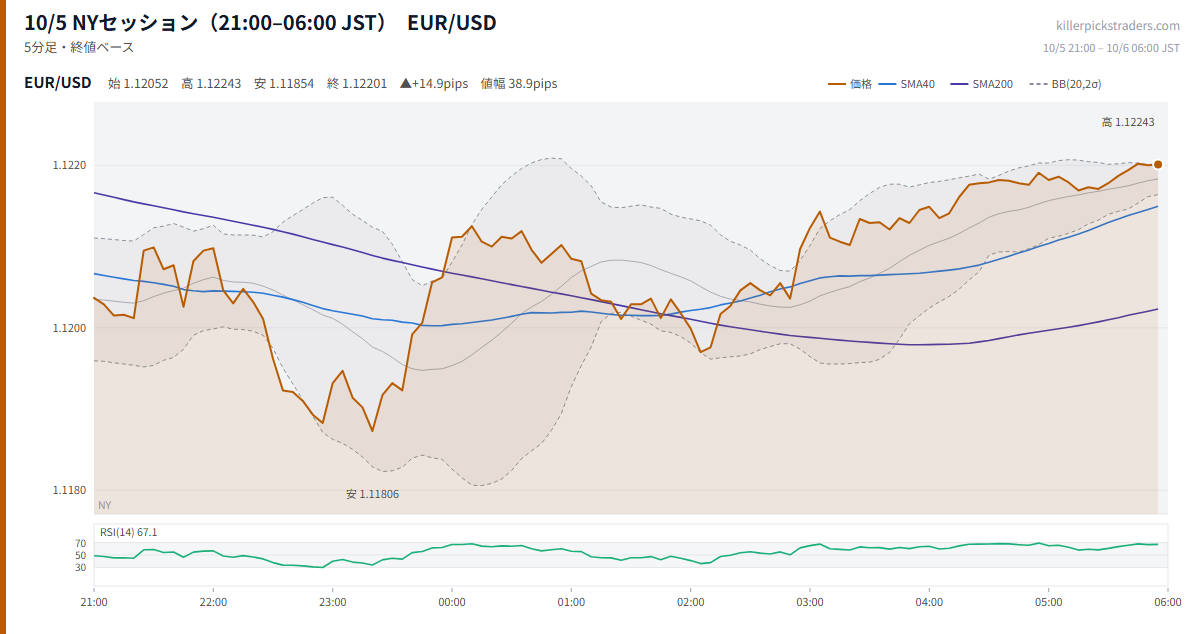Click the range value '値幅 38.9pips'
The image size is (1200, 634).
coord(519,84)
